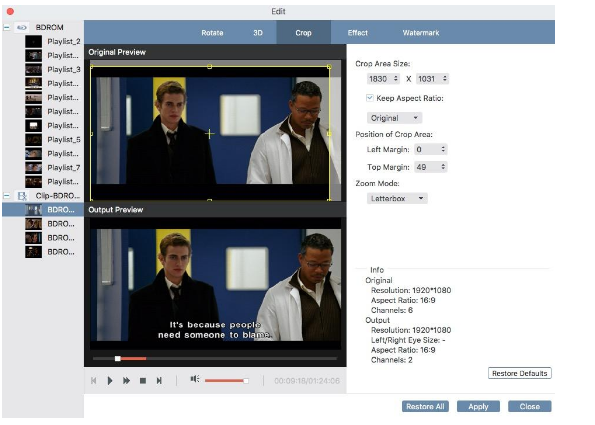
Task: Click the Restore Defaults button
Action: pyautogui.click(x=519, y=373)
